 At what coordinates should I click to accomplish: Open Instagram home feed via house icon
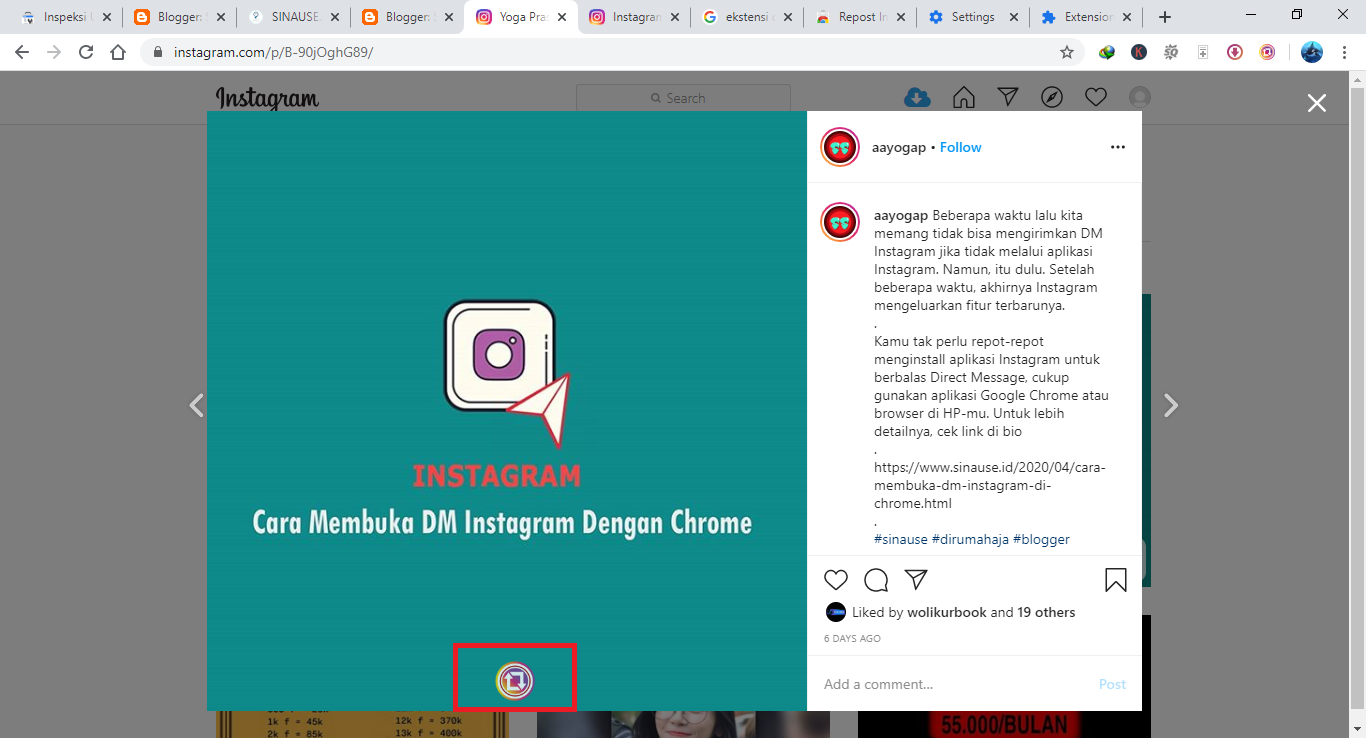tap(963, 97)
